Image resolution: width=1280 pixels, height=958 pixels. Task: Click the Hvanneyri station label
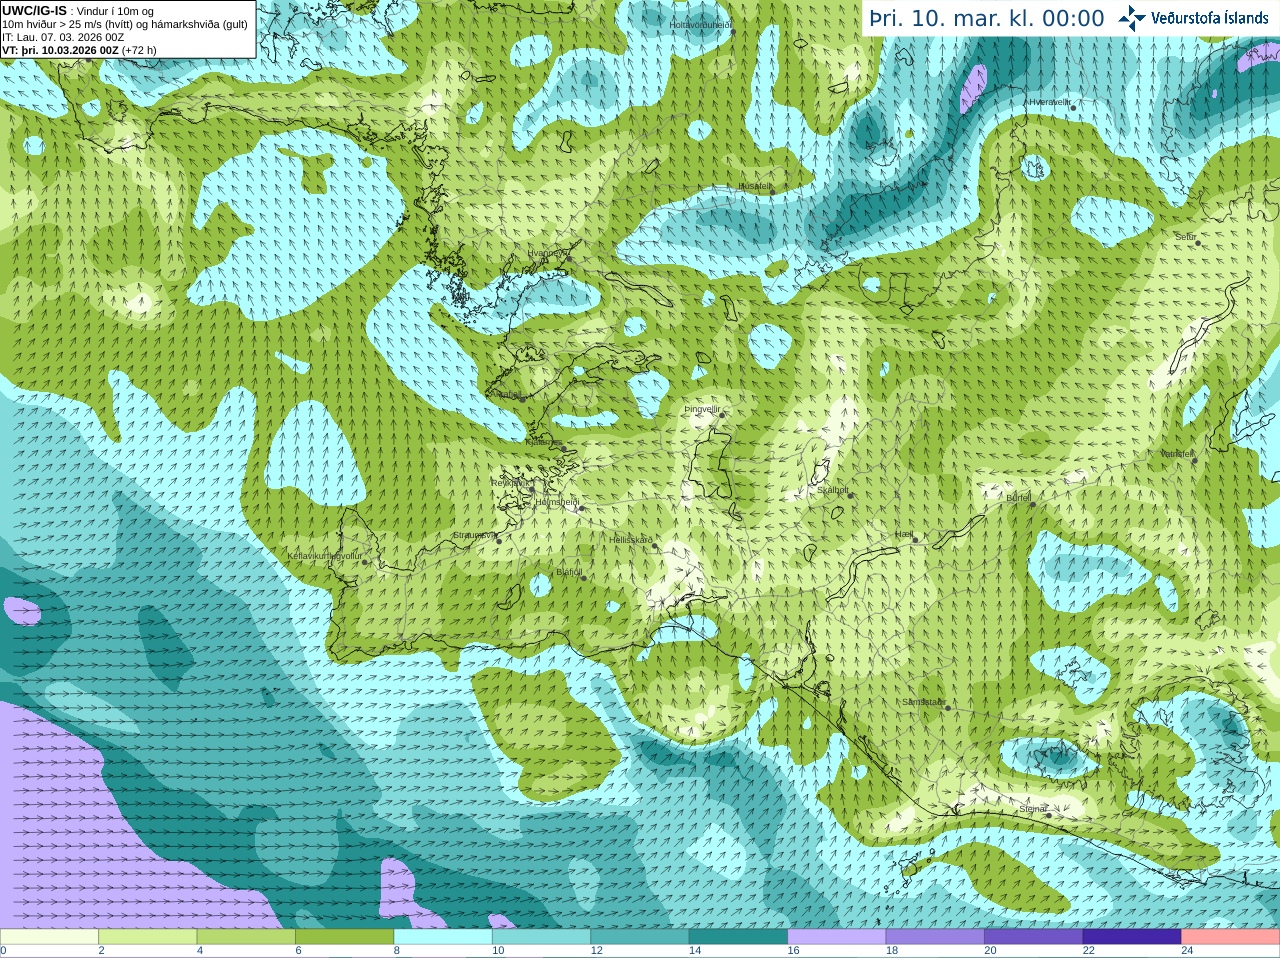click(x=547, y=253)
